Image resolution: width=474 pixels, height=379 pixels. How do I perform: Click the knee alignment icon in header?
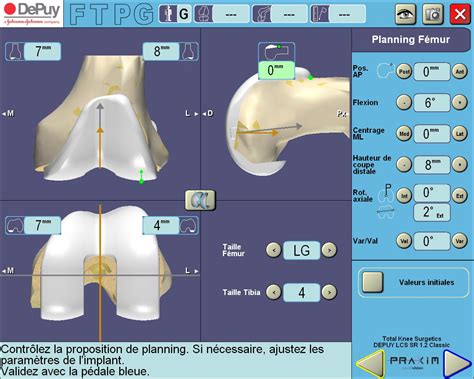tap(203, 14)
